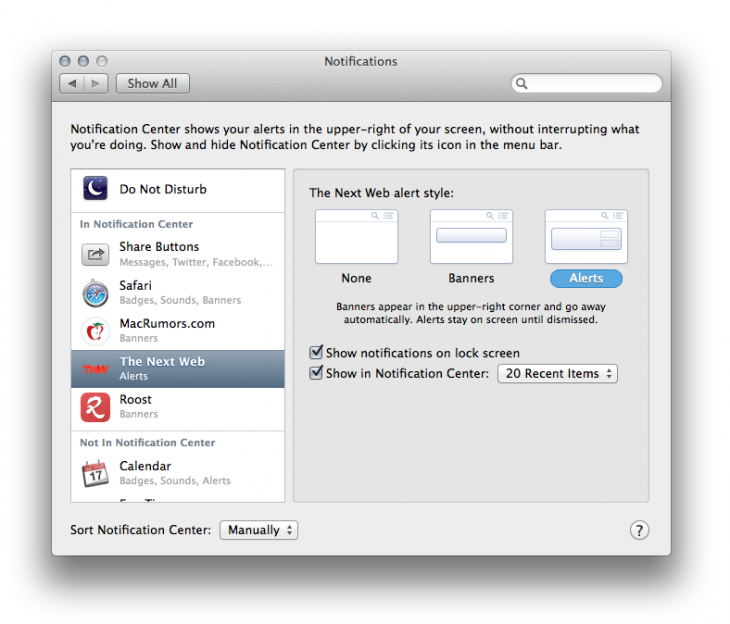Choose the Alerts alert style thumbnail
Screen dimensions: 730x624
[586, 237]
